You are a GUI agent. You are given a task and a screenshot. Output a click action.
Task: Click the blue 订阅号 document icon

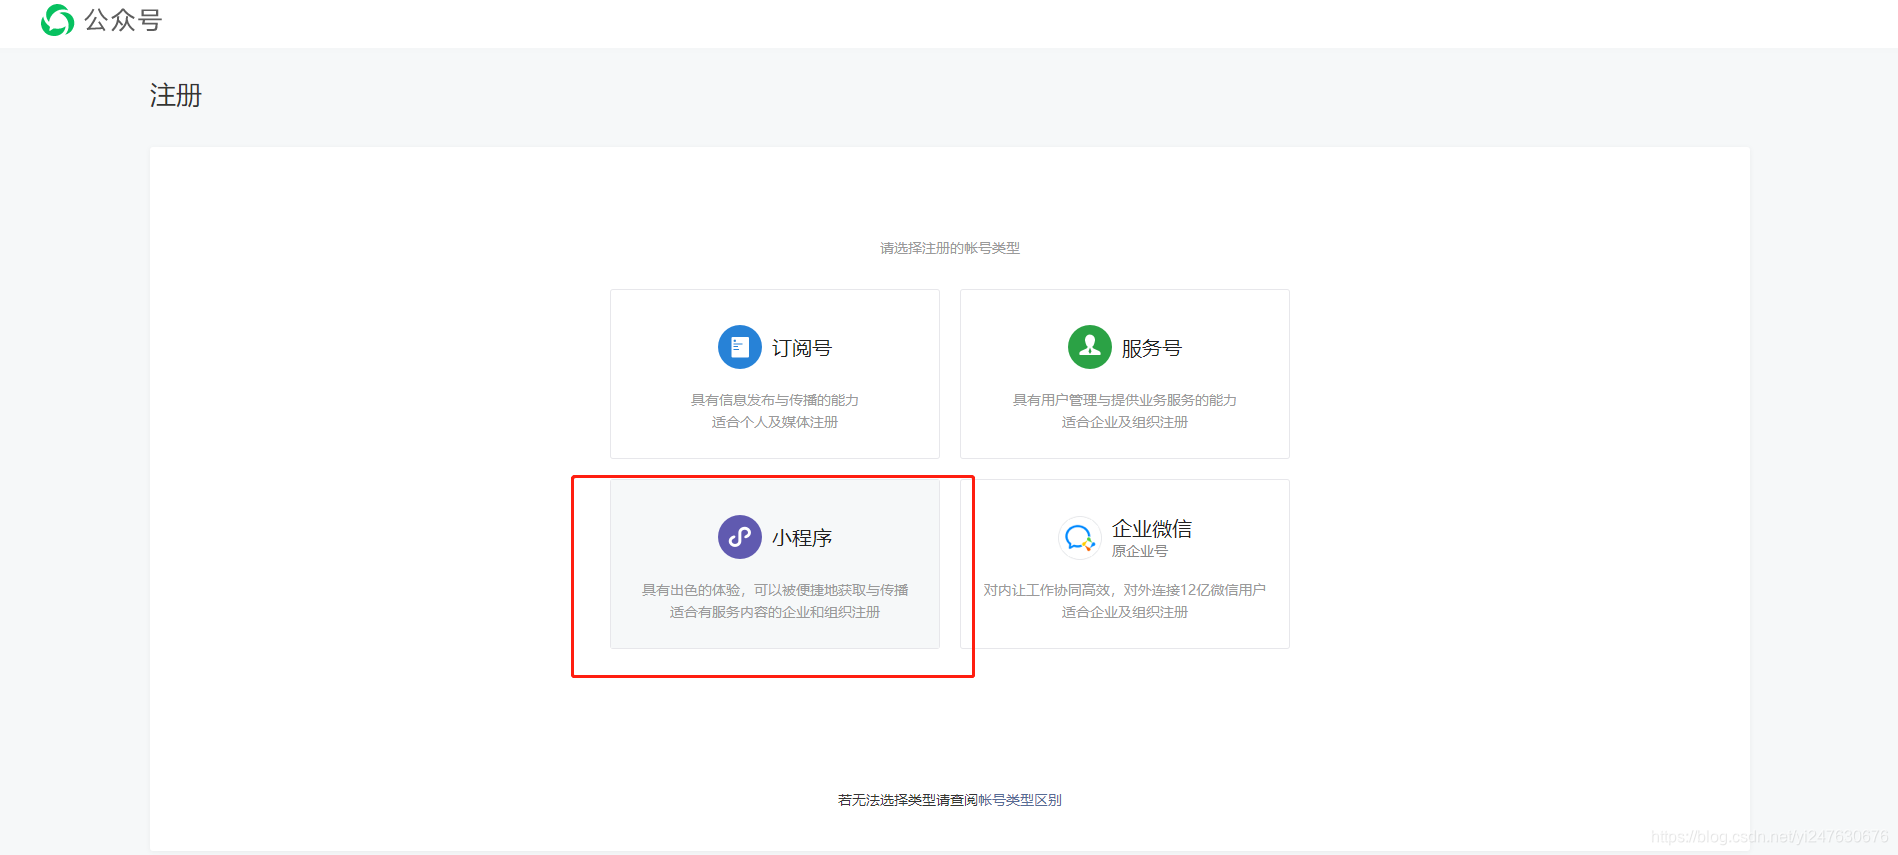point(740,347)
